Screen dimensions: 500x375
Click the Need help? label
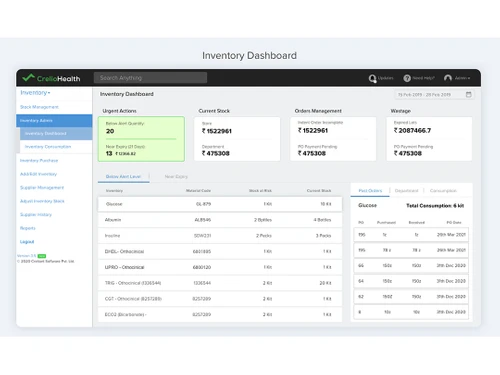[x=424, y=78]
